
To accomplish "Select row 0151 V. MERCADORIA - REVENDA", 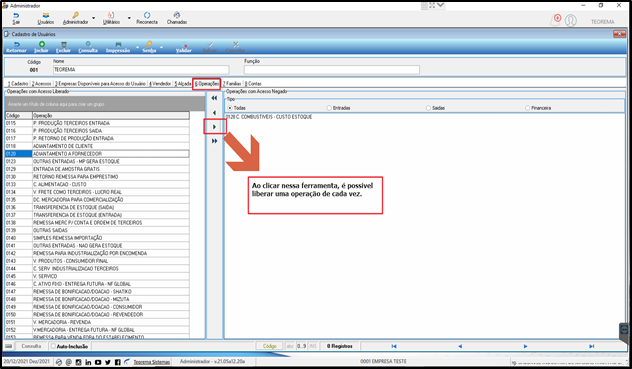I will (x=97, y=322).
